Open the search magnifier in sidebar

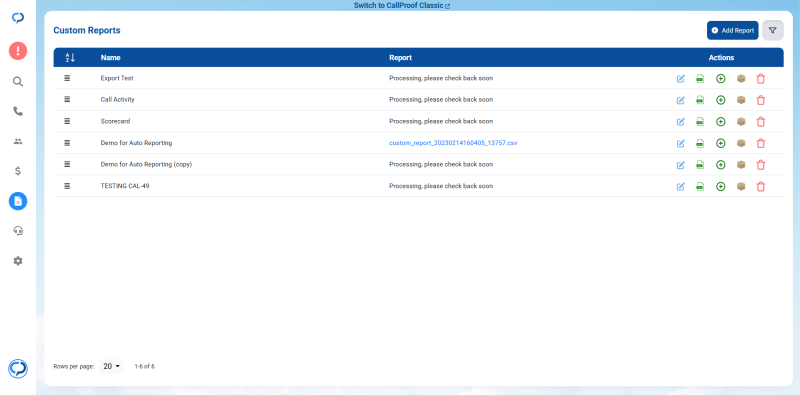(18, 82)
